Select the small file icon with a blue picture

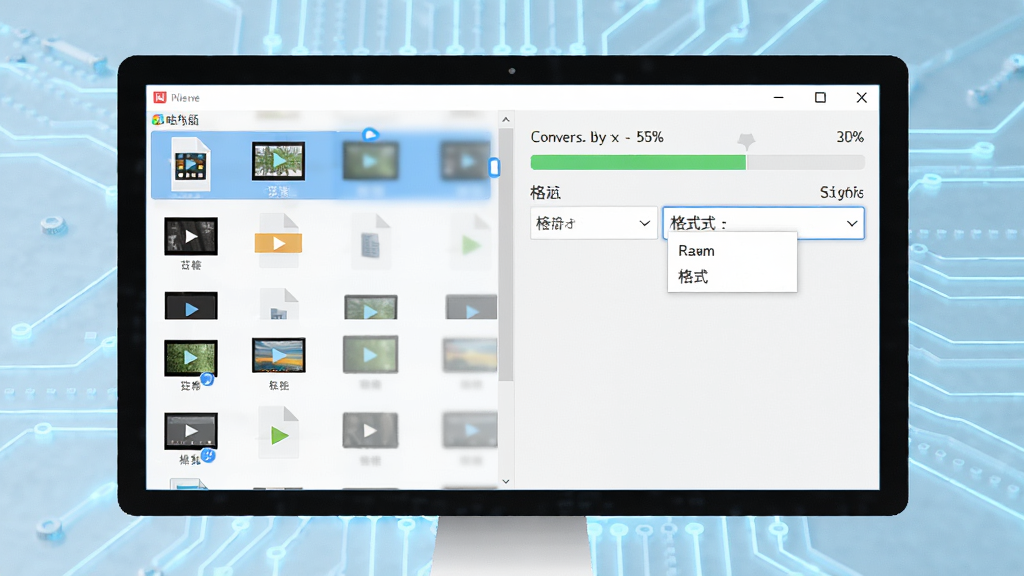click(279, 305)
